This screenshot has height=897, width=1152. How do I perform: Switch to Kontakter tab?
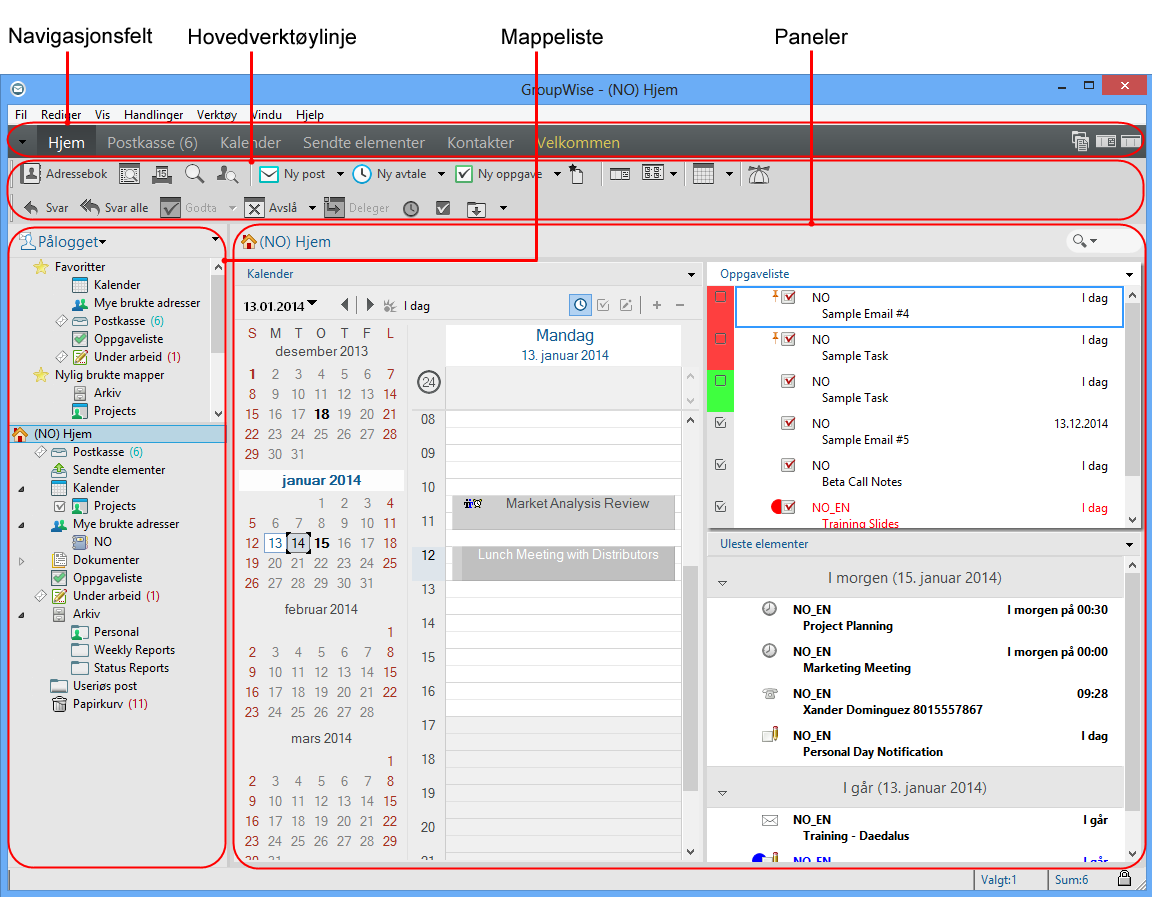[480, 143]
